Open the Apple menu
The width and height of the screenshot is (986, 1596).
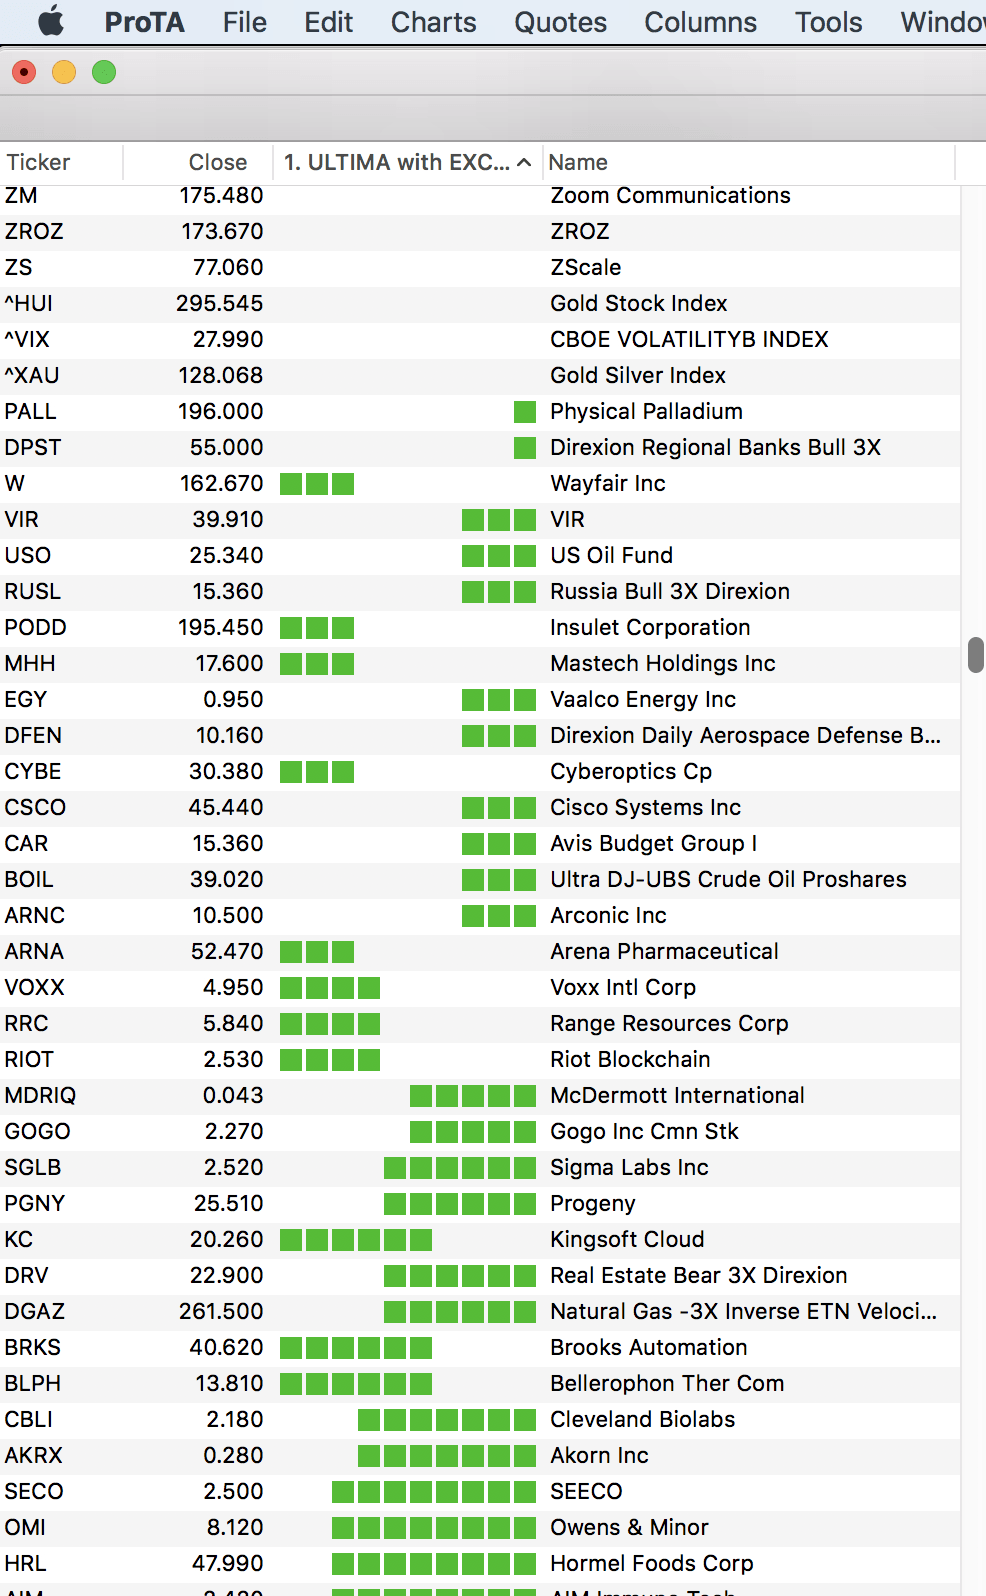click(51, 21)
